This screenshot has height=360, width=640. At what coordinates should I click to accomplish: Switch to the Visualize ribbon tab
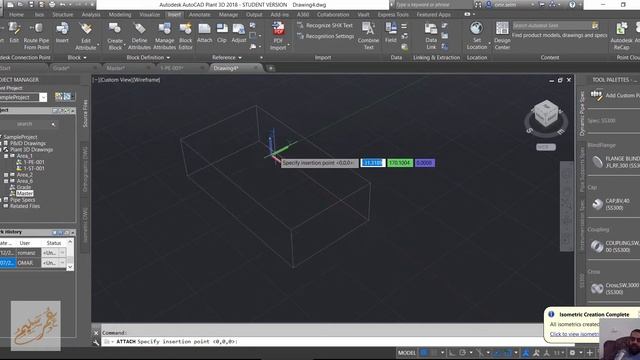coord(150,14)
